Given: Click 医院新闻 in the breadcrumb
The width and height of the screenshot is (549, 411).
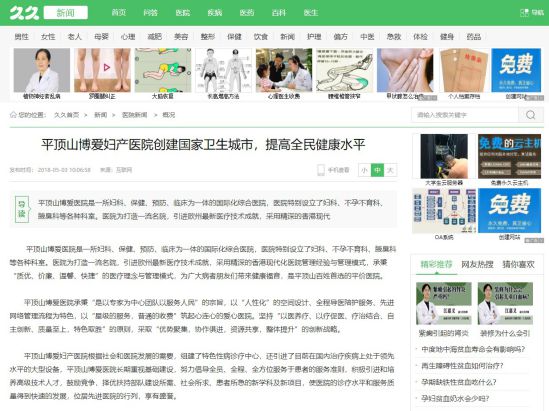Looking at the screenshot, I should click(134, 115).
